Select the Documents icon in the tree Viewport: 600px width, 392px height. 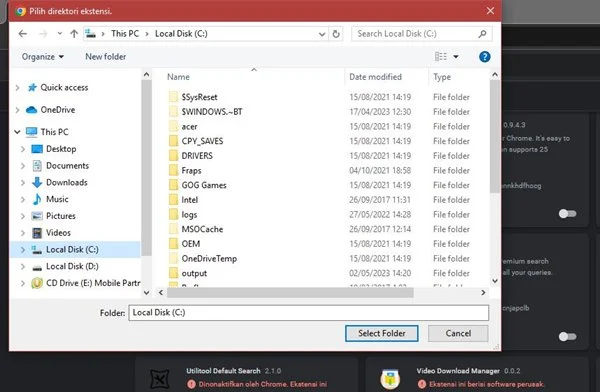click(x=37, y=166)
